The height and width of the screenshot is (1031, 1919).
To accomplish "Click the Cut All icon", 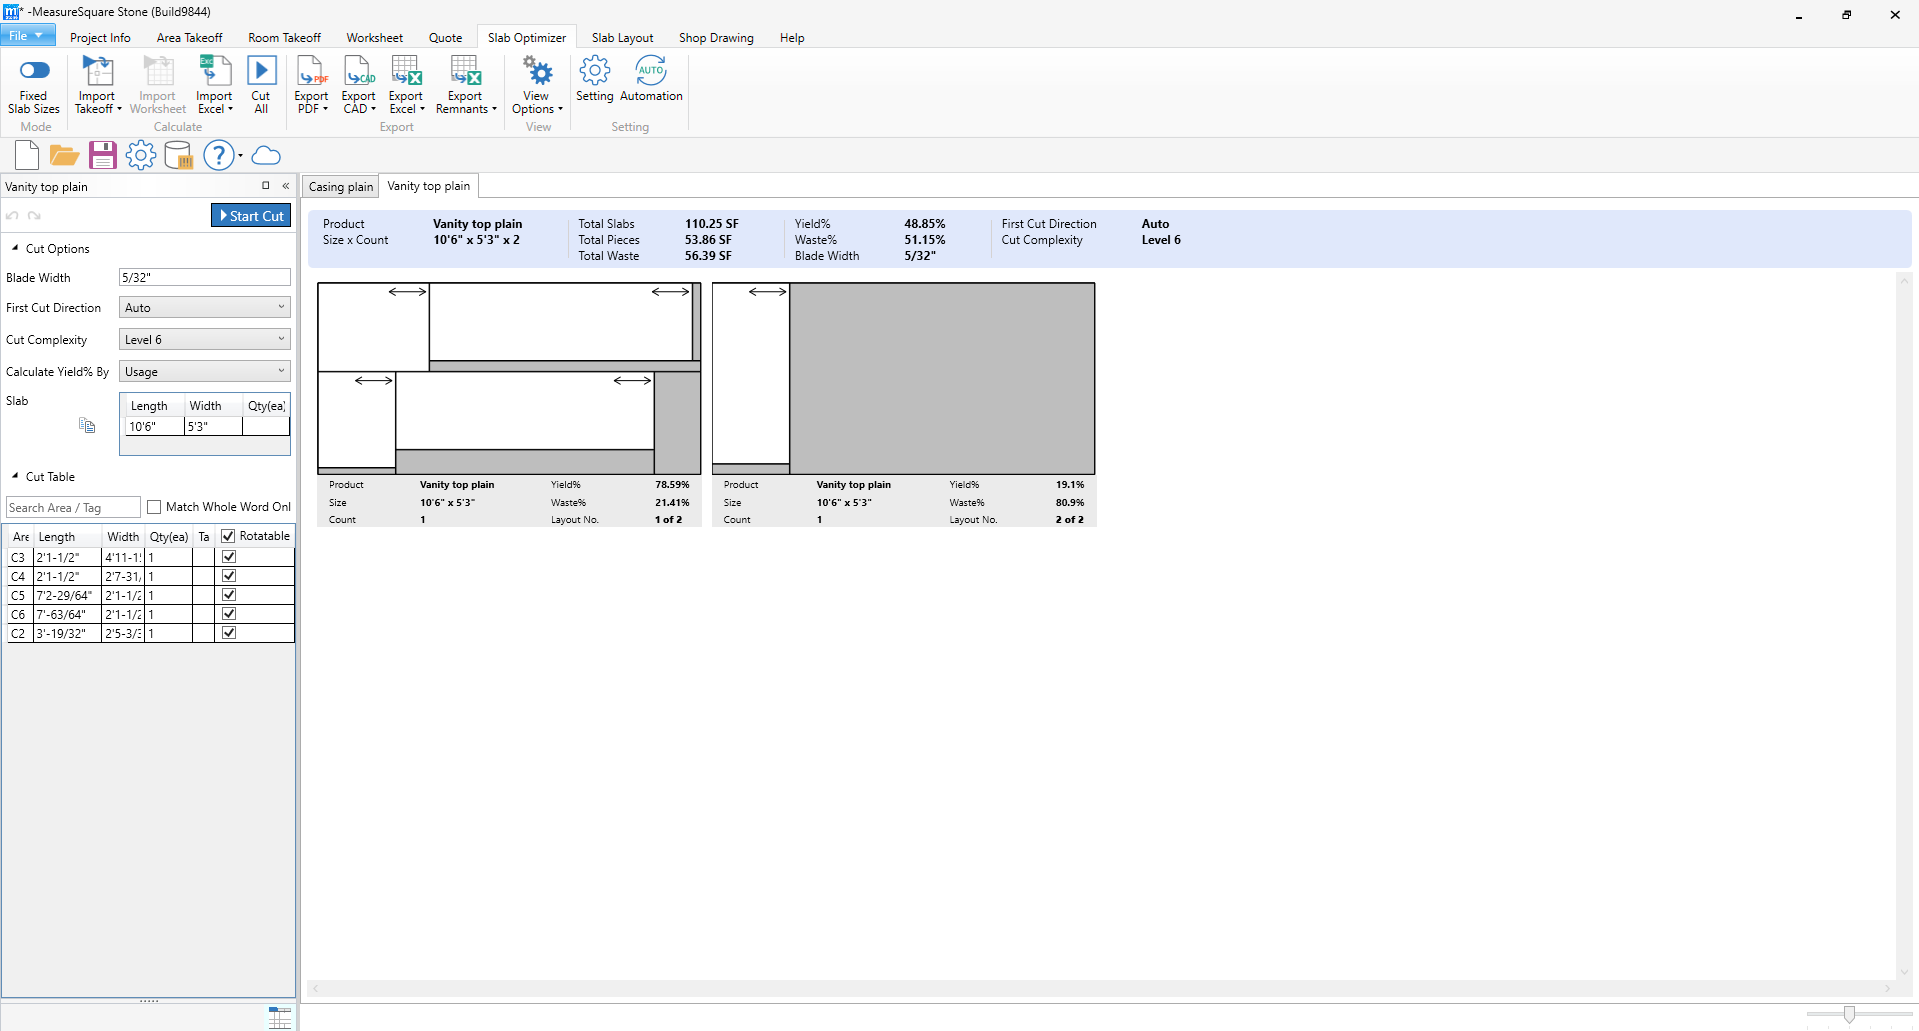I will point(261,72).
